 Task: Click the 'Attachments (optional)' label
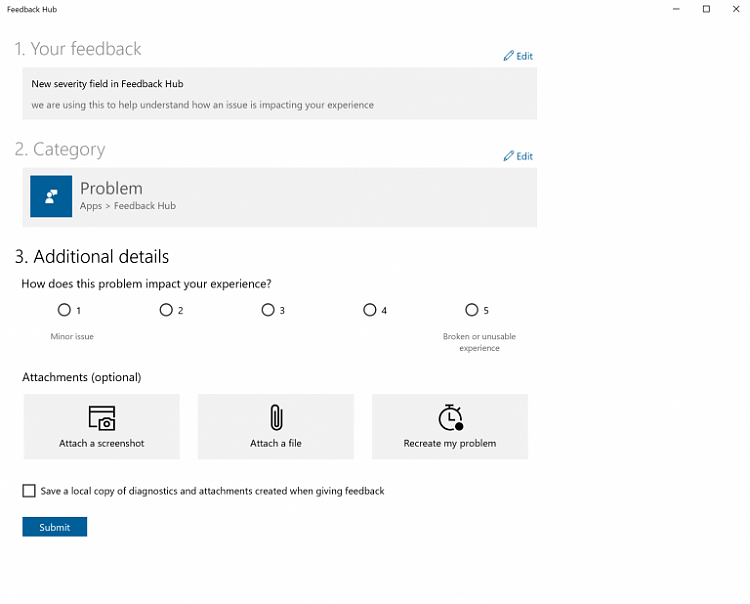coord(82,377)
